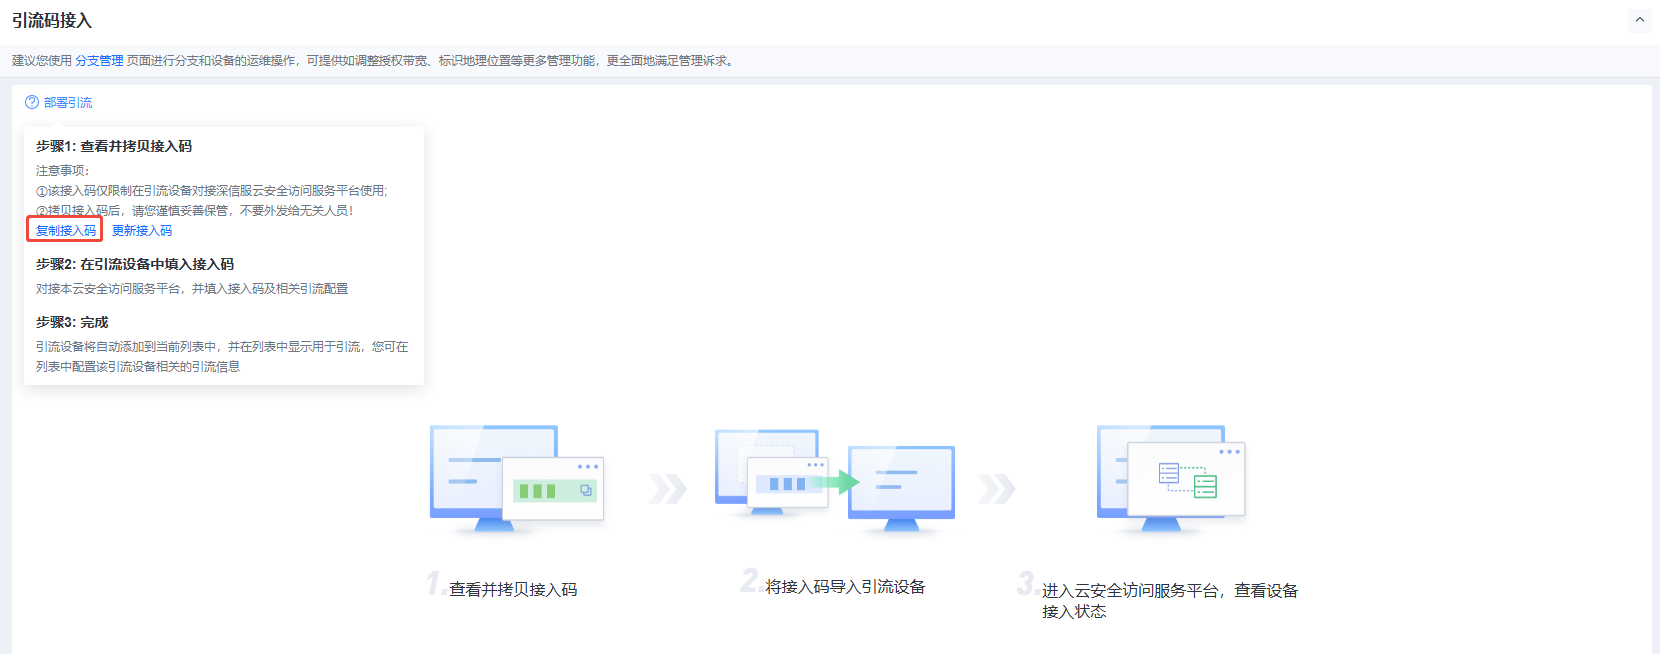Click the step 2 dual-monitor import illustration
Viewport: 1660px width, 654px height.
[834, 480]
